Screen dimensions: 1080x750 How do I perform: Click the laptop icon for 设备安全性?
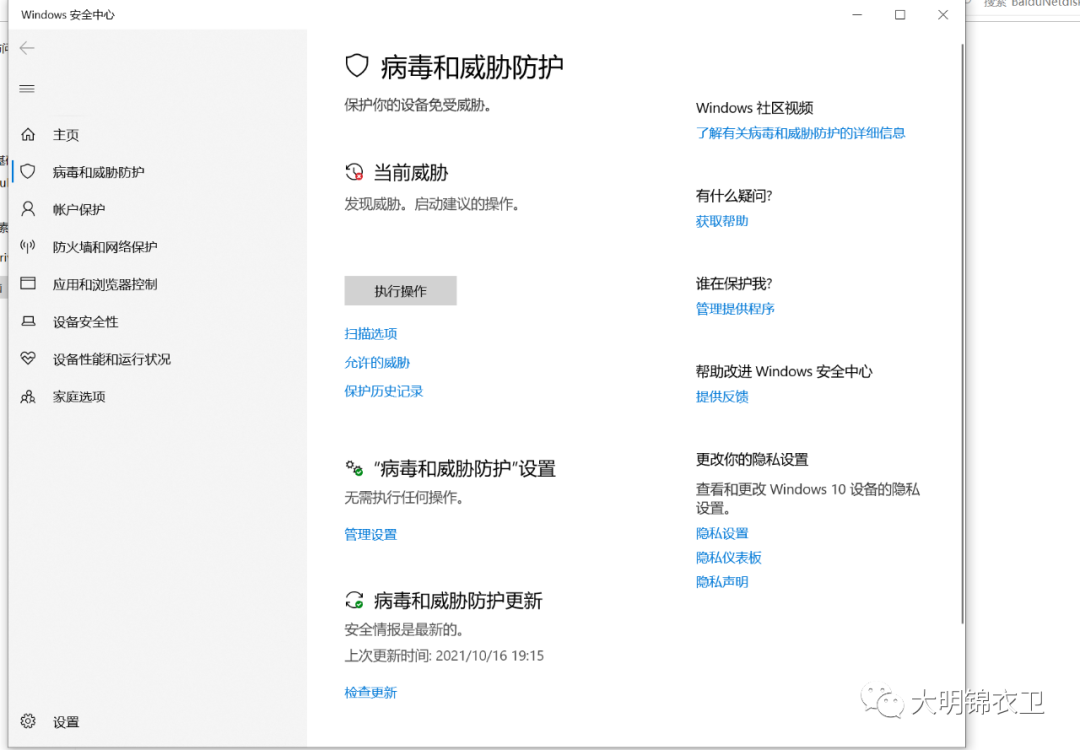(x=28, y=321)
